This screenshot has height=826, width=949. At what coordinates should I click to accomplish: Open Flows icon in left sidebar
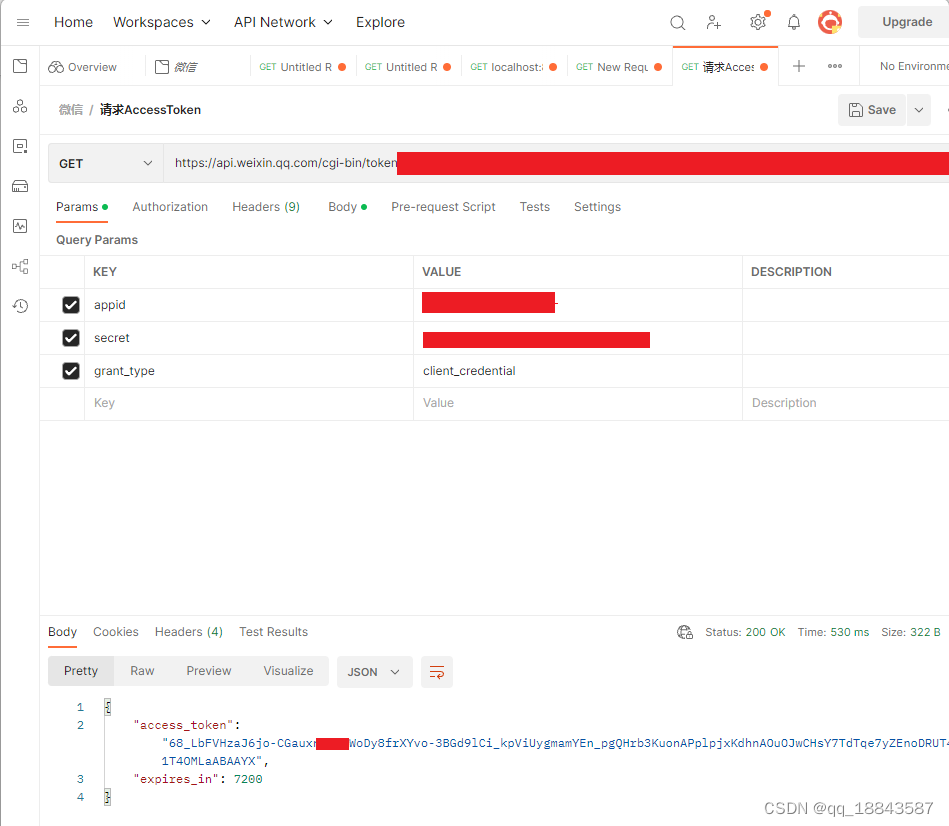(x=20, y=266)
